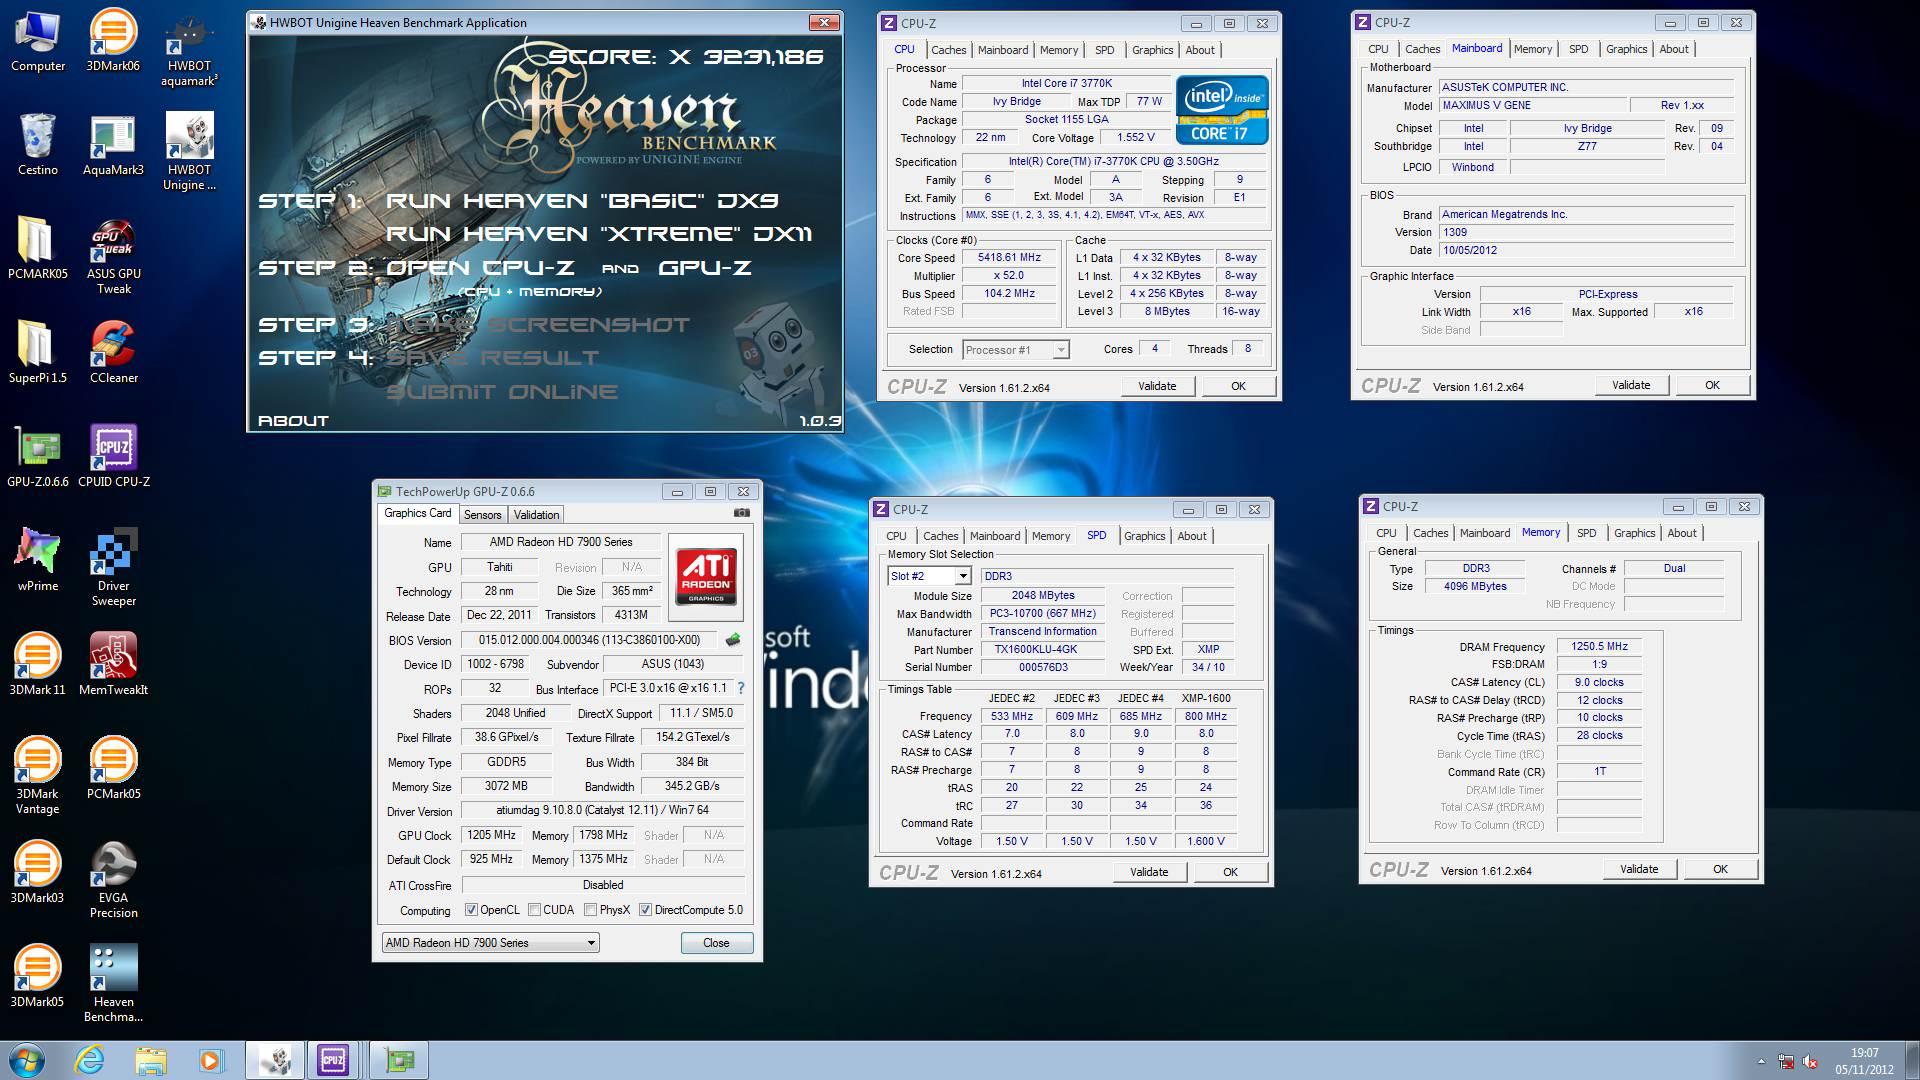Open 3DMark05 desktop shortcut

[x=38, y=976]
